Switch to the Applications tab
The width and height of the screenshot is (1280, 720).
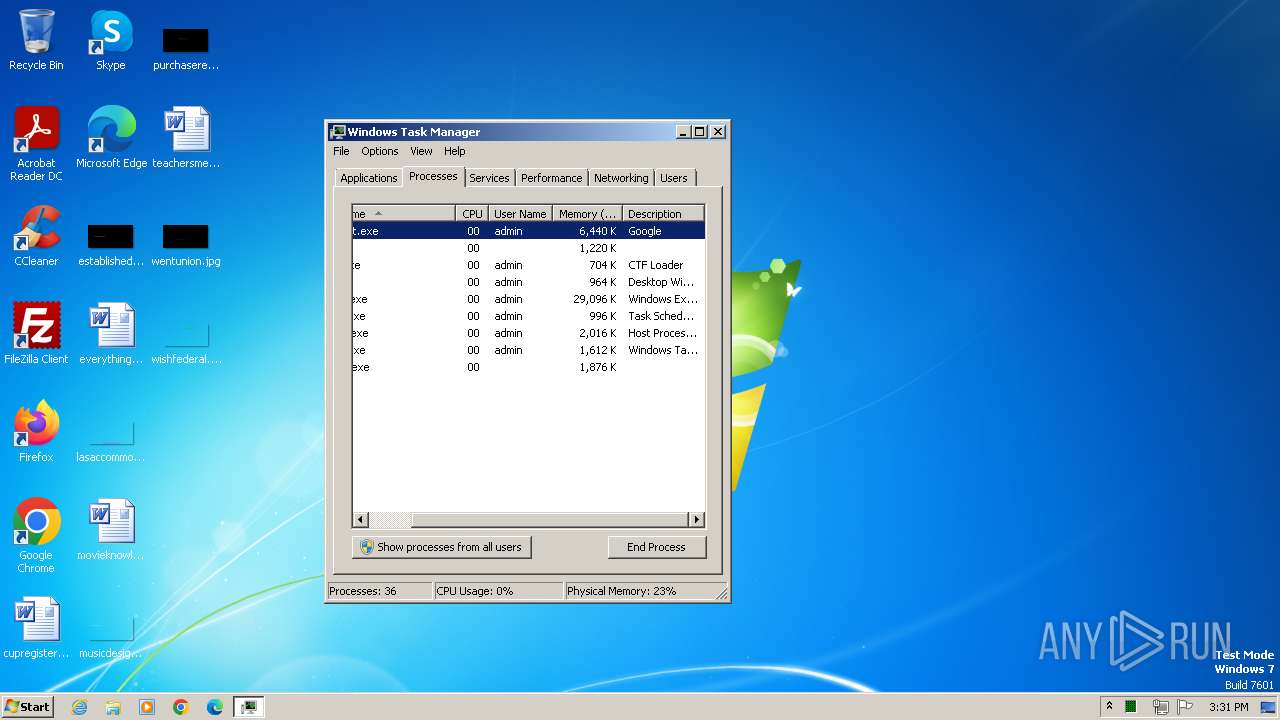pos(368,178)
